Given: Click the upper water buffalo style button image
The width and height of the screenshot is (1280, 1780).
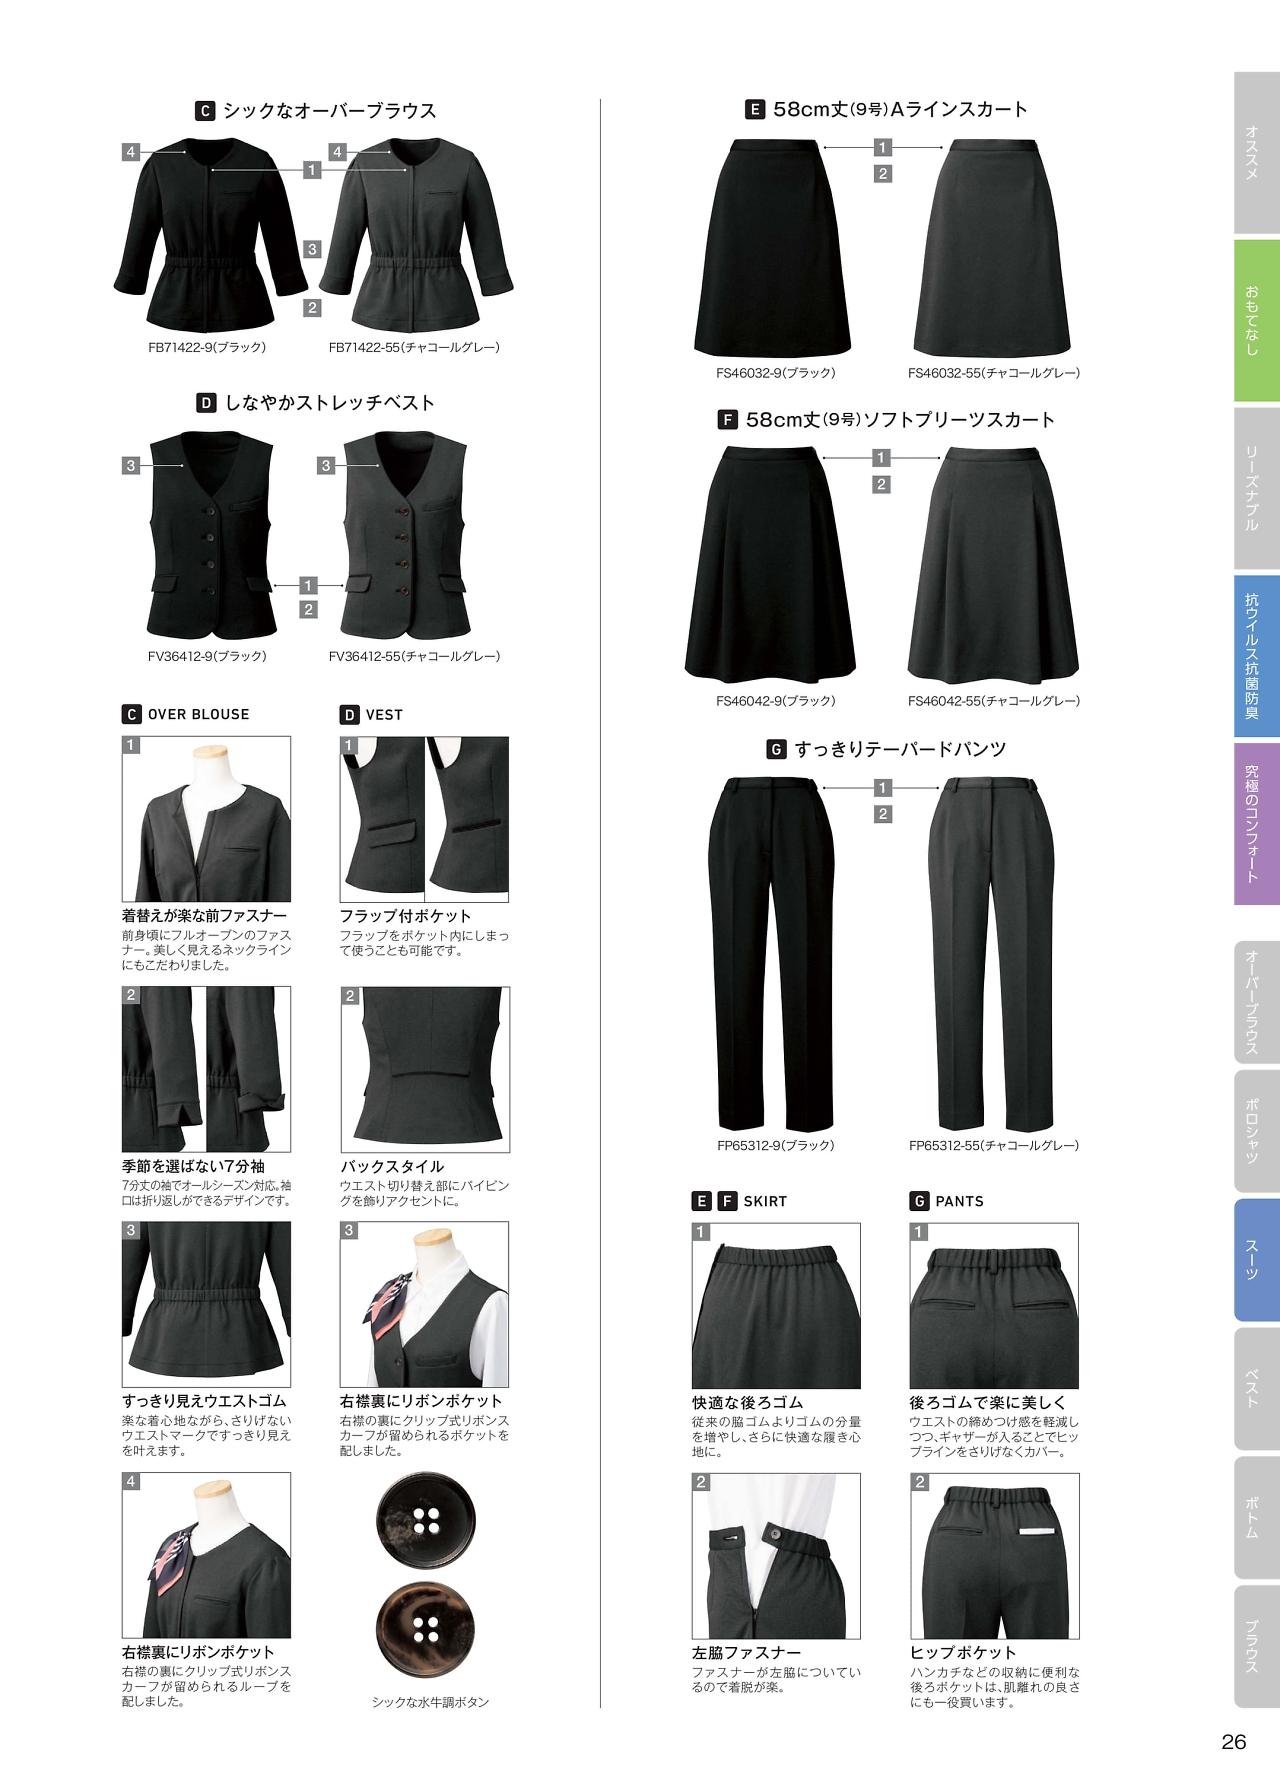Looking at the screenshot, I should (426, 1520).
